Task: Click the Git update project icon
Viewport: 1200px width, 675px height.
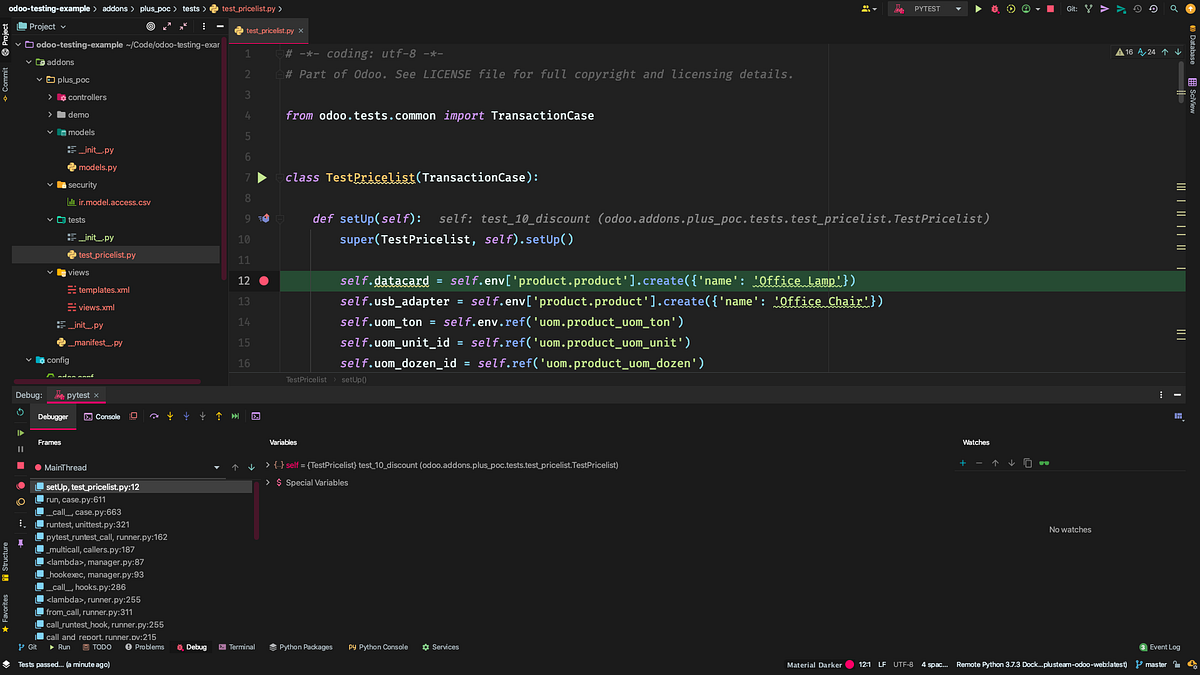Action: point(1088,9)
